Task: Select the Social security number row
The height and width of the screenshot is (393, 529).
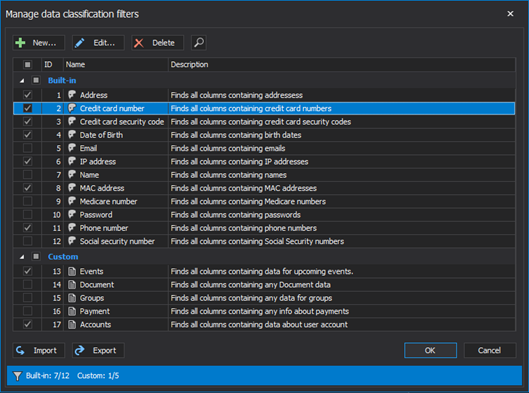Action: click(x=264, y=241)
